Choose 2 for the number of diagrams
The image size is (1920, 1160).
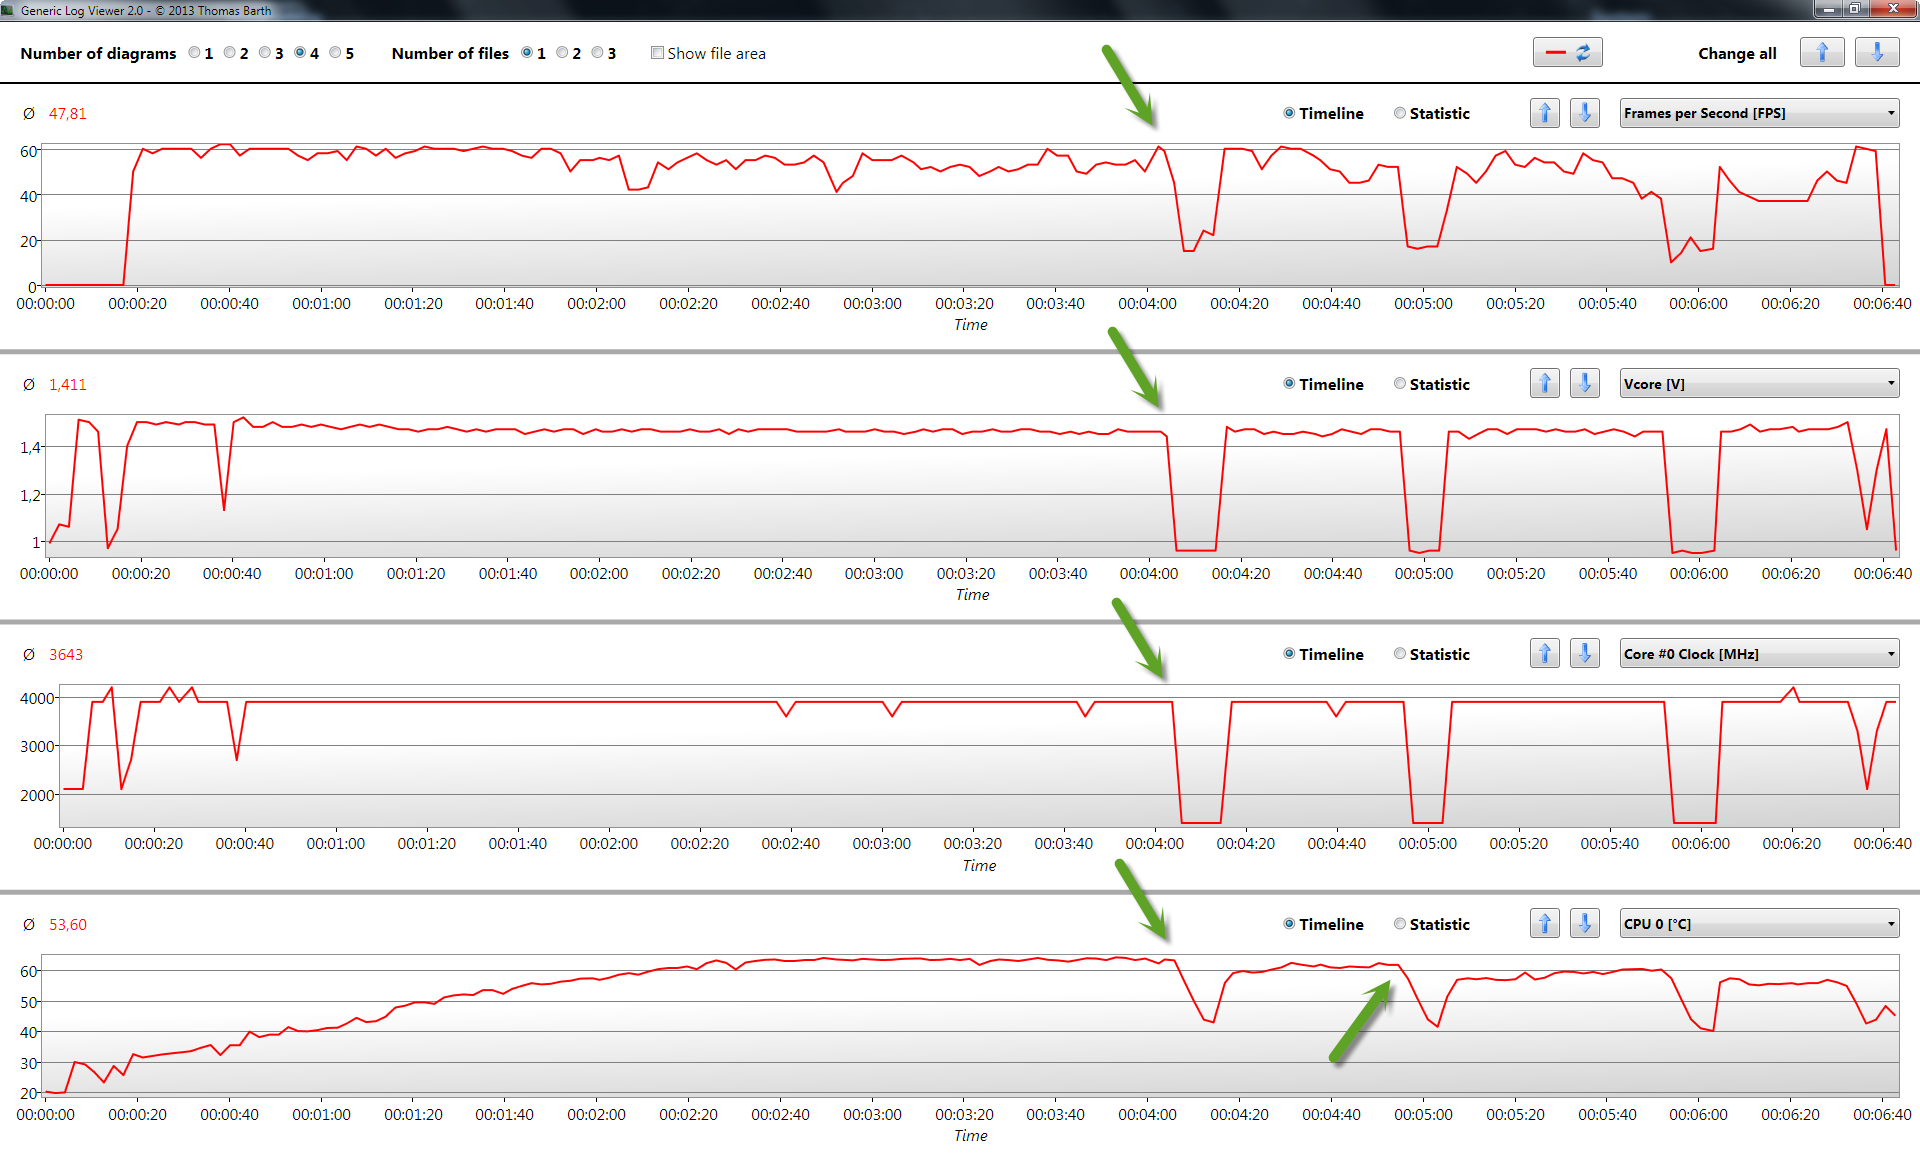[x=230, y=53]
